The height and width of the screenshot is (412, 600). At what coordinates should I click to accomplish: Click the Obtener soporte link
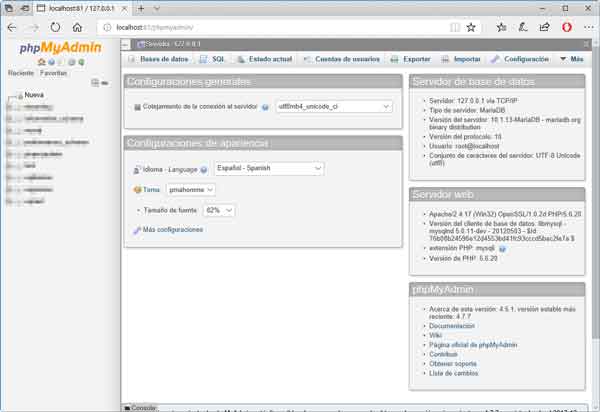tap(453, 364)
